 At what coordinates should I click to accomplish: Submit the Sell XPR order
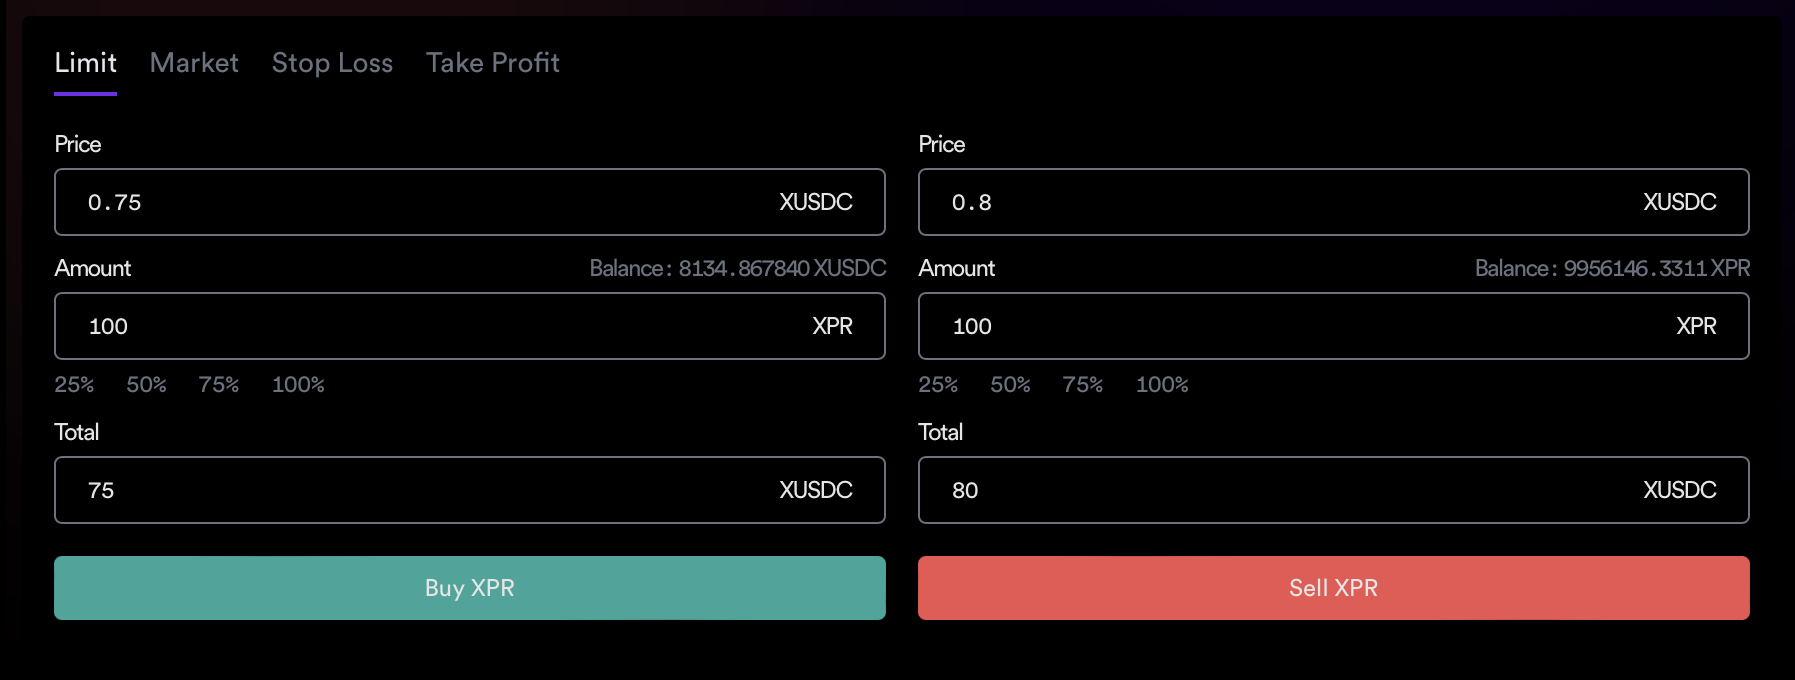(1334, 588)
